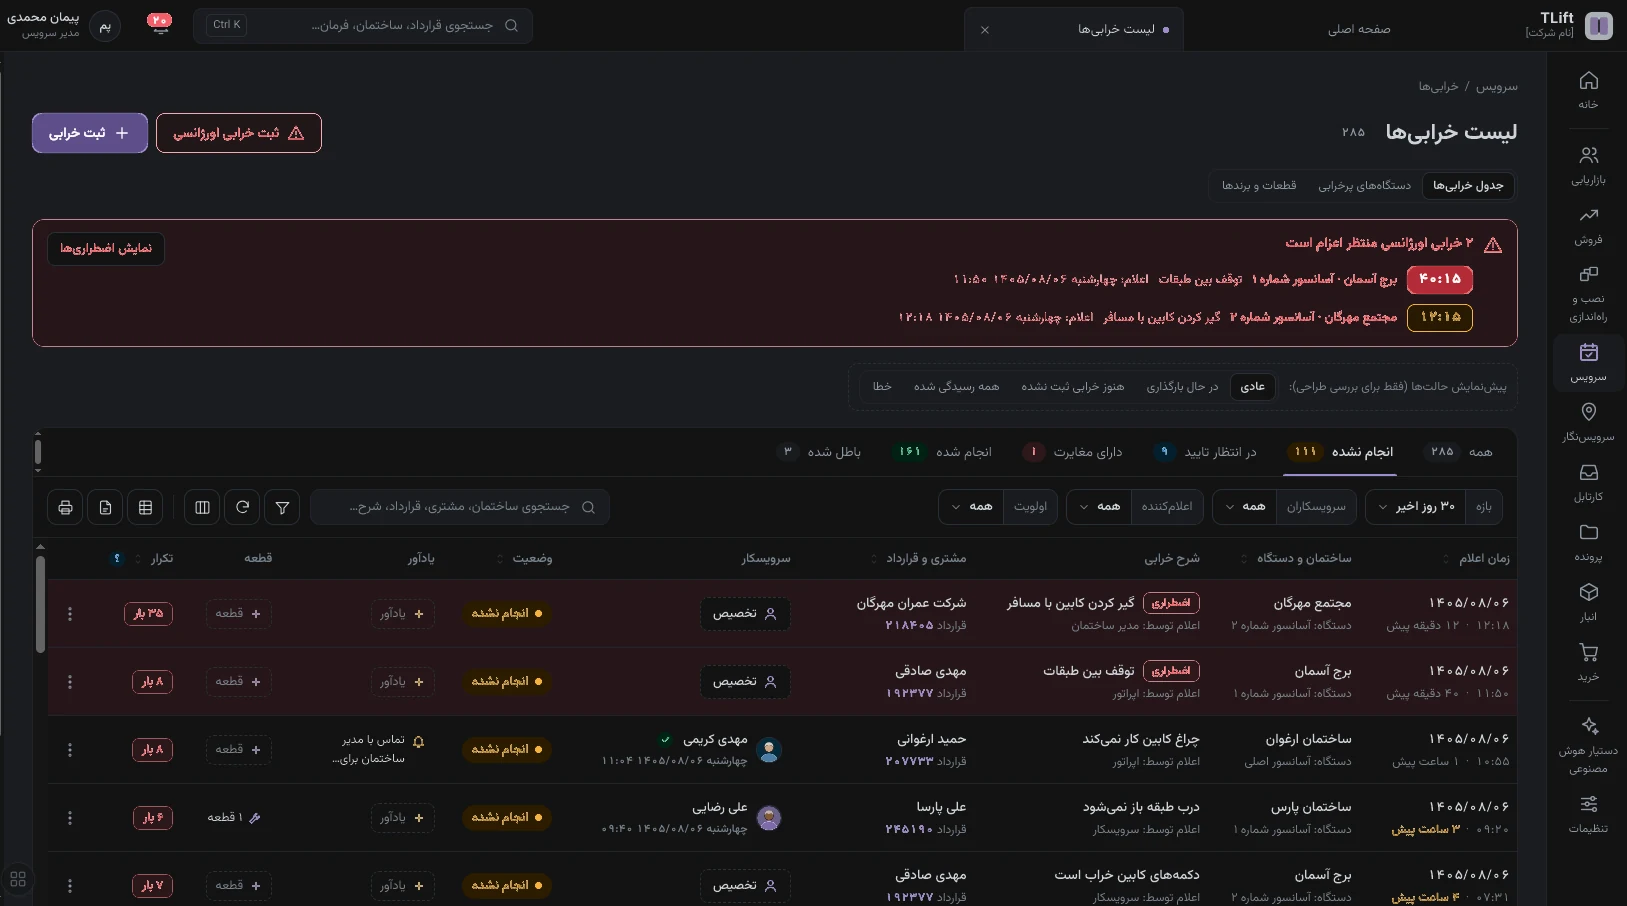Screen dimensions: 1627x906
Task: Select the انجام شده status tab
Action: click(941, 452)
